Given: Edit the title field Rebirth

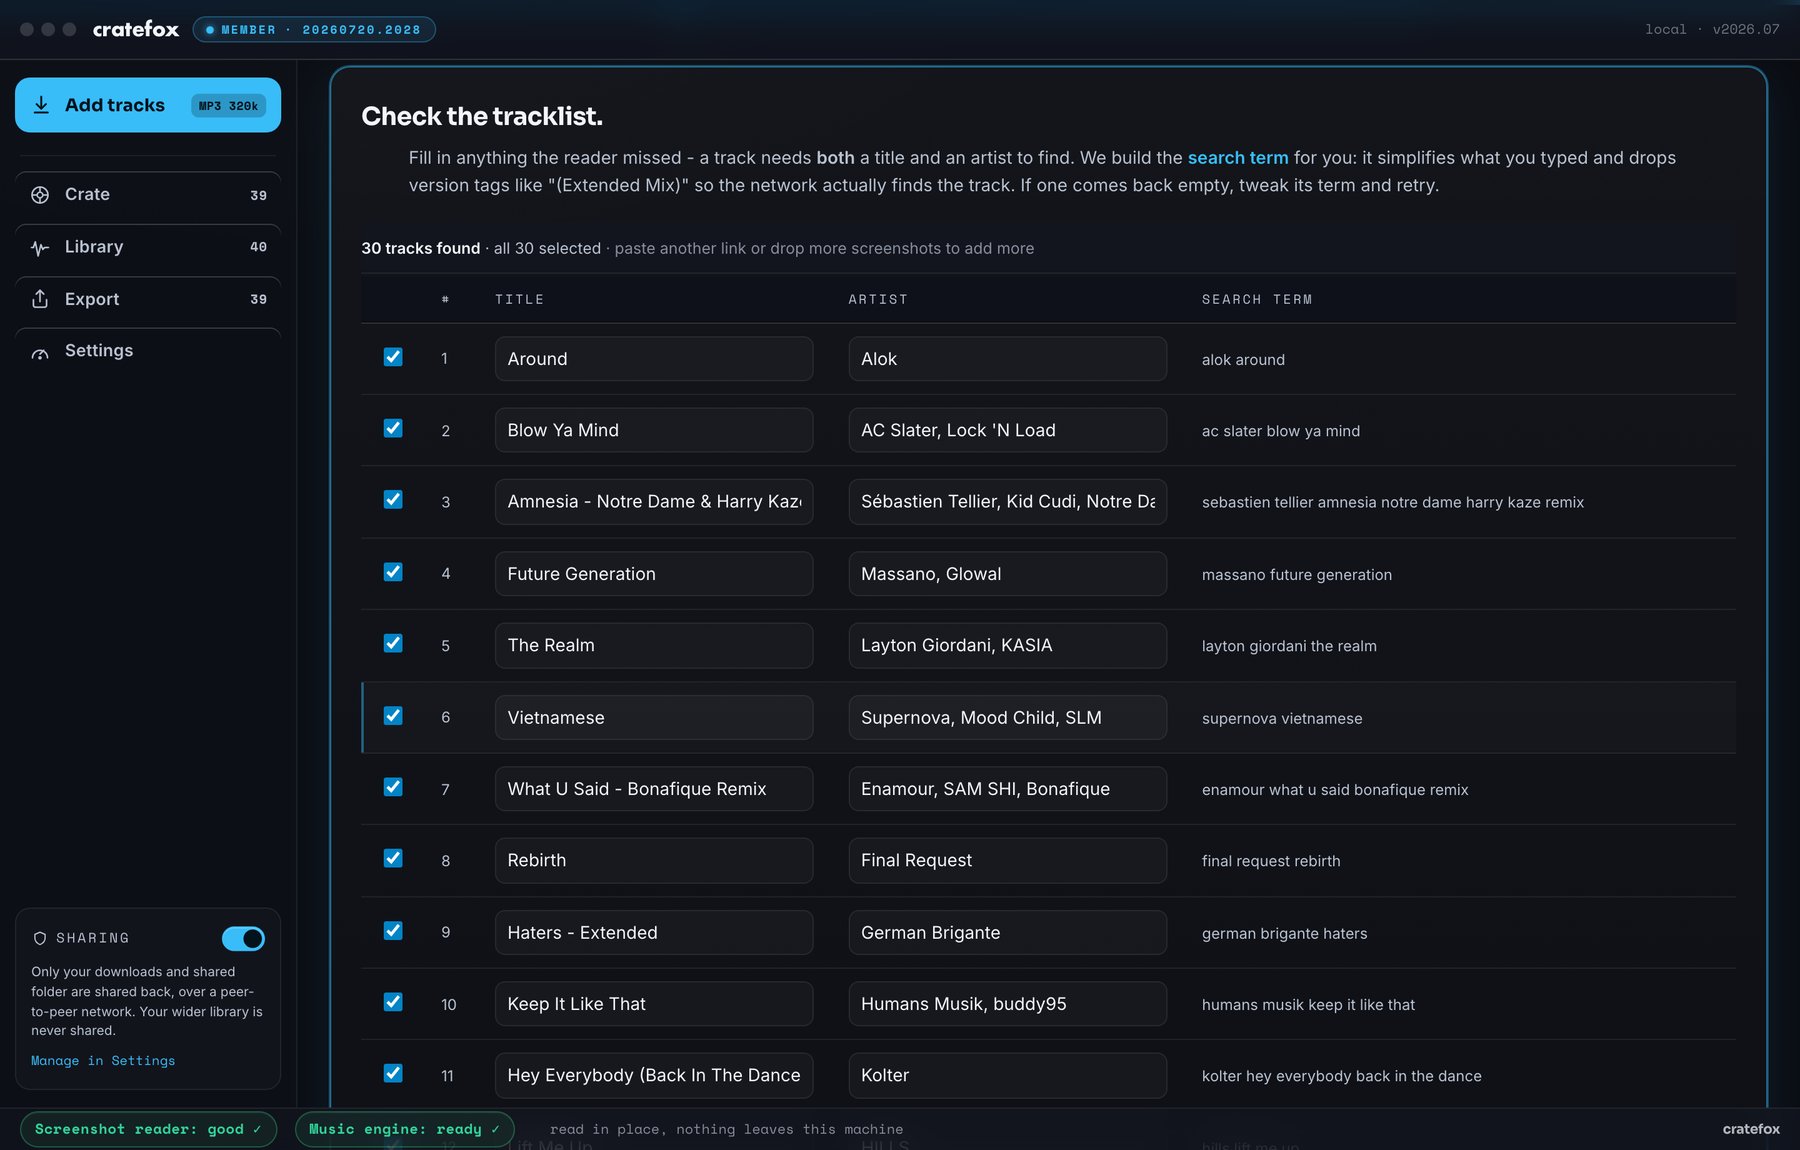Looking at the screenshot, I should pos(654,860).
